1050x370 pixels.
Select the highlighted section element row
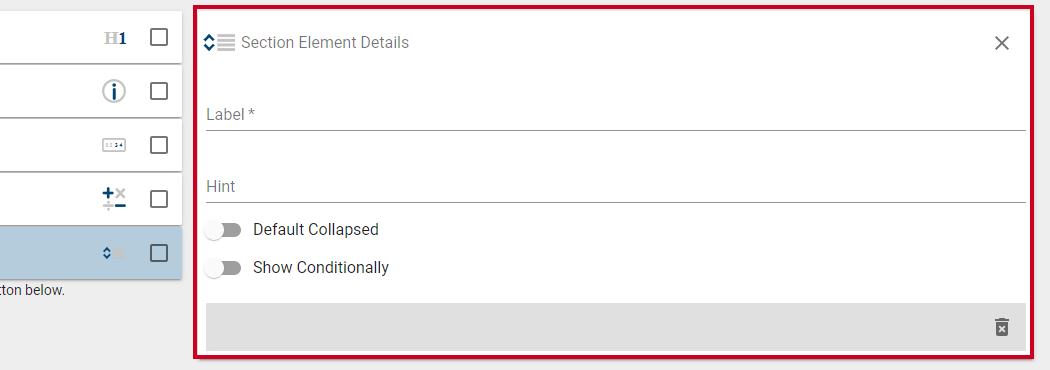(90, 253)
